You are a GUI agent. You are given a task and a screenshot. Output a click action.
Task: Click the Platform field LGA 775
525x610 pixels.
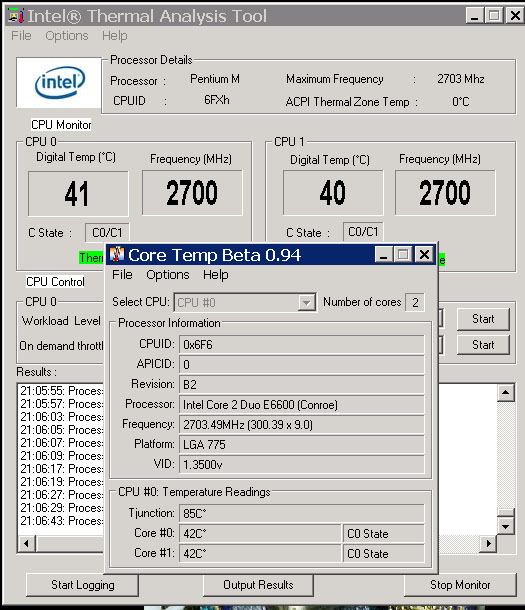coord(301,444)
